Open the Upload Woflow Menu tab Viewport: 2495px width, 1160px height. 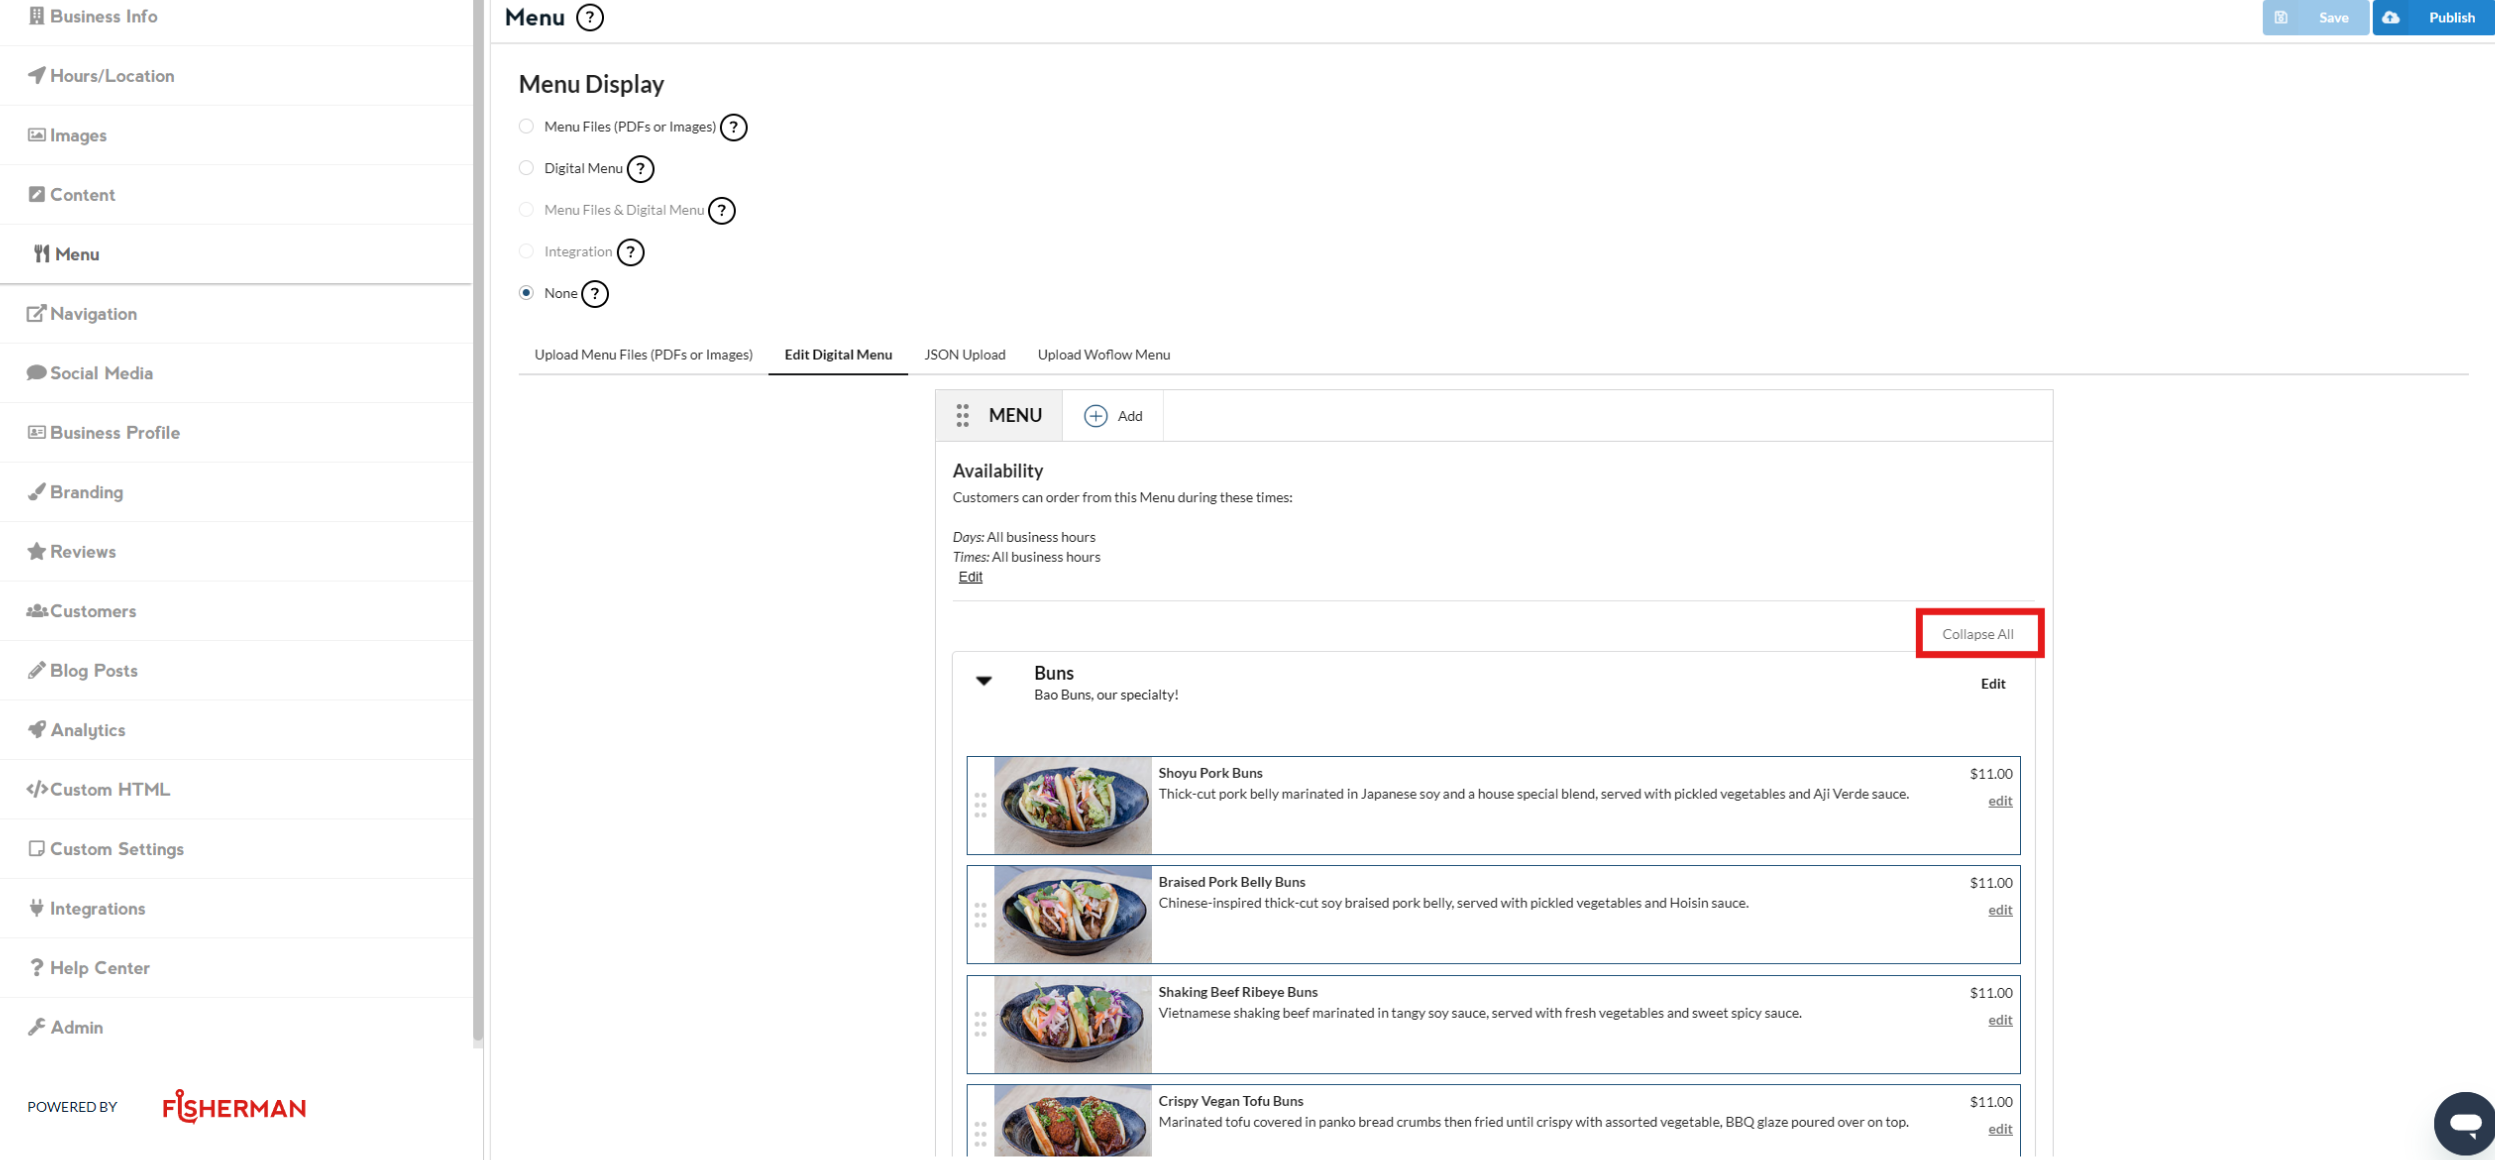coord(1103,355)
